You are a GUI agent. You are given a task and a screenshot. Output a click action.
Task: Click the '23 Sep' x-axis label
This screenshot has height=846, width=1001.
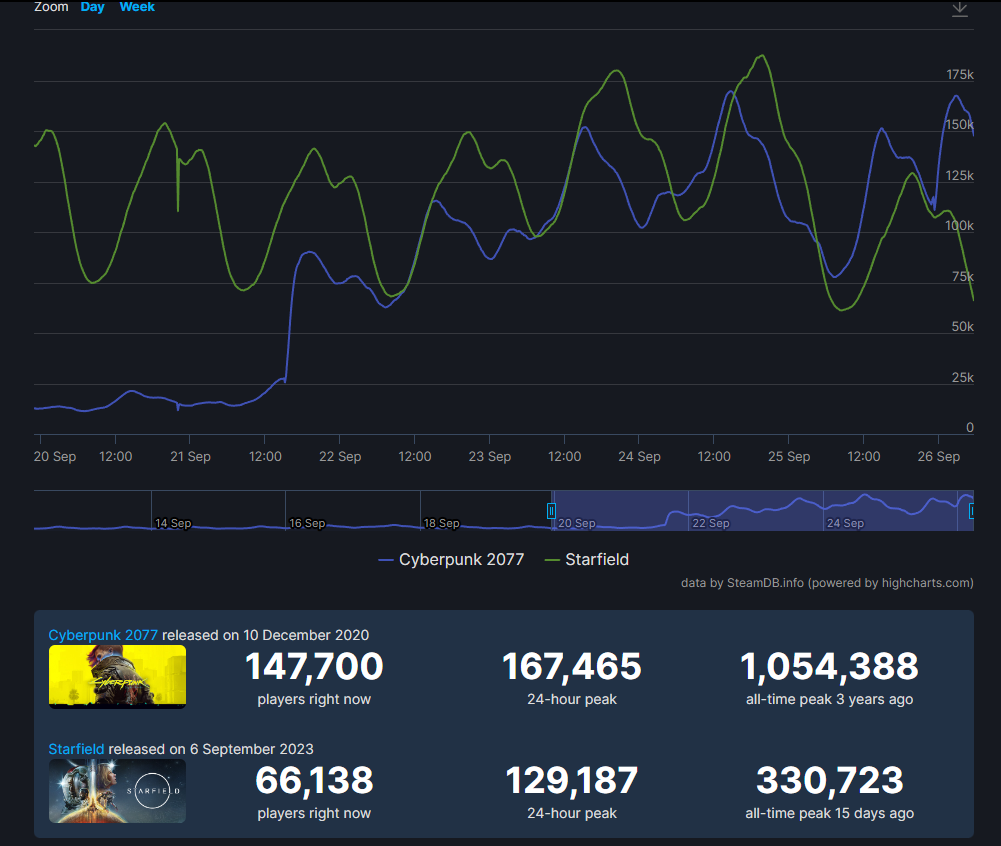tap(490, 457)
